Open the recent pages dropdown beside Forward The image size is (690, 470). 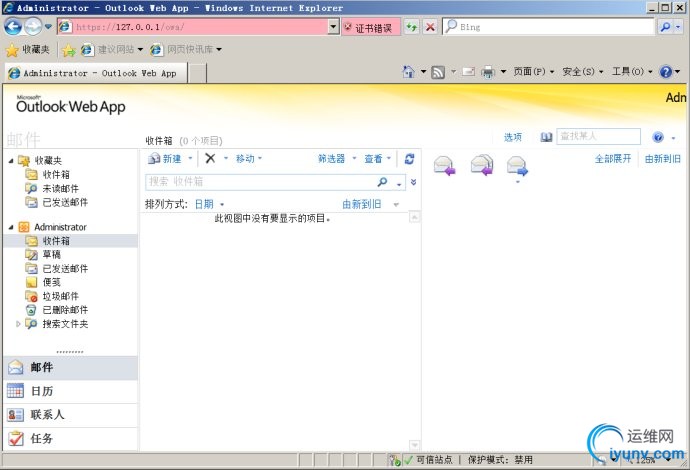48,27
